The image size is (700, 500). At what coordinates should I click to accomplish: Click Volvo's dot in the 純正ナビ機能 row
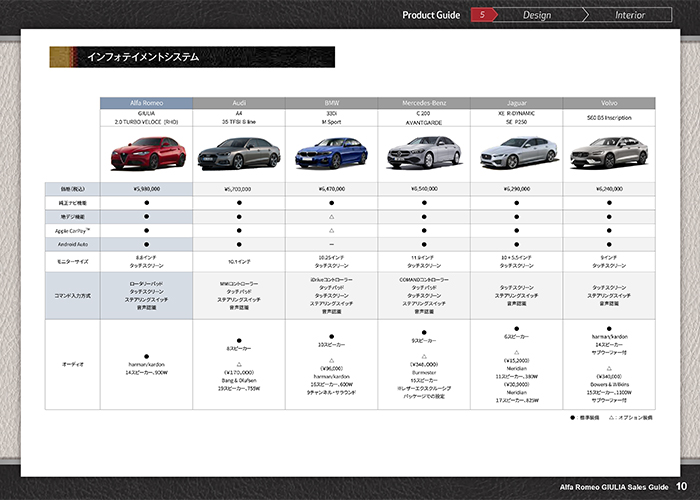pos(609,203)
